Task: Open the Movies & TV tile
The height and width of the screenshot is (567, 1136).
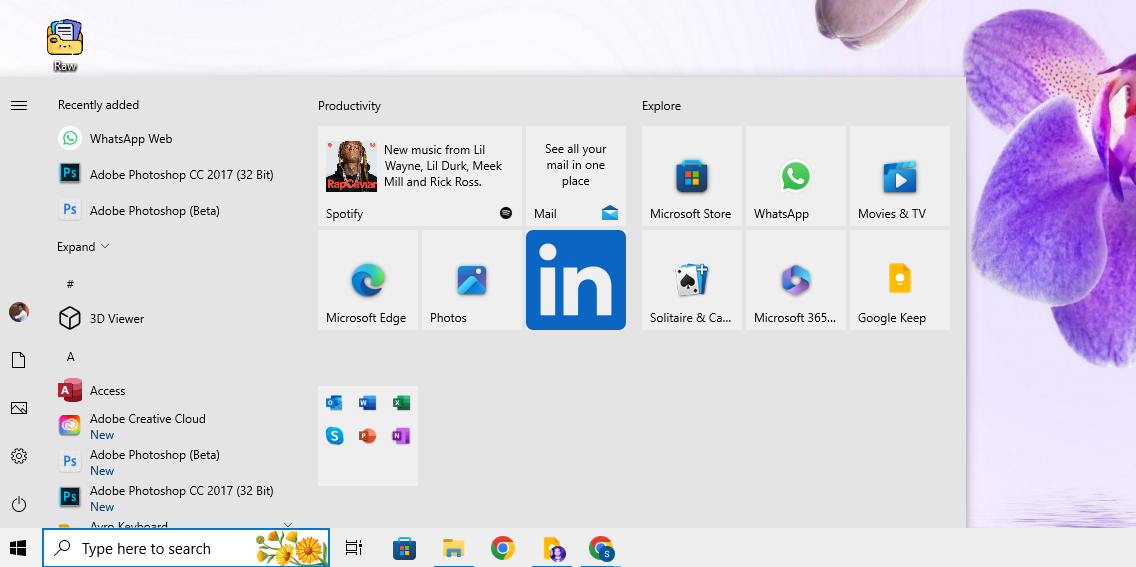Action: pyautogui.click(x=899, y=176)
